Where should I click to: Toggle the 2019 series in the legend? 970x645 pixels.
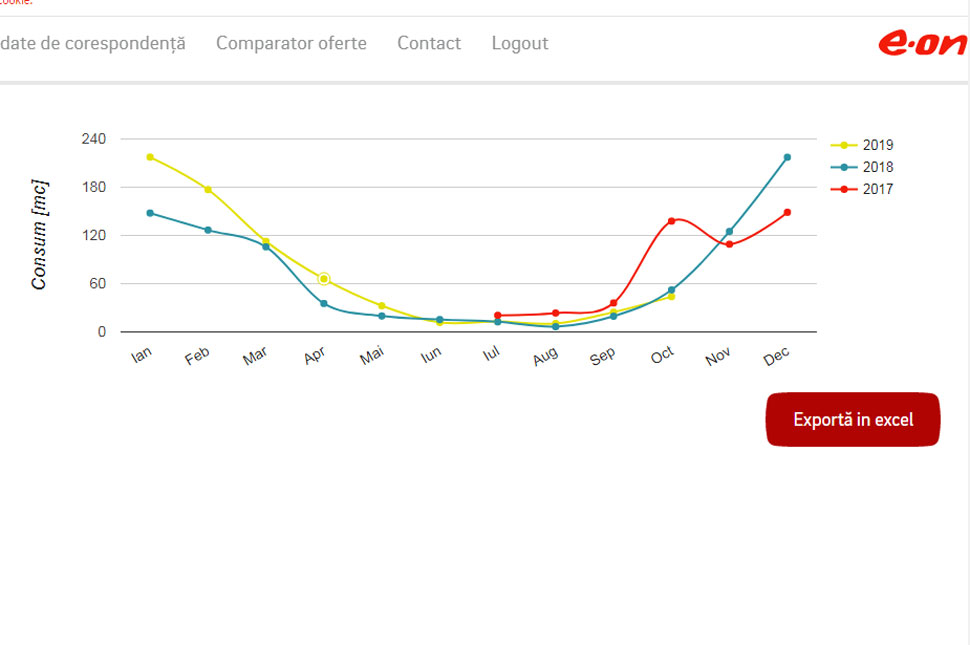[x=862, y=145]
